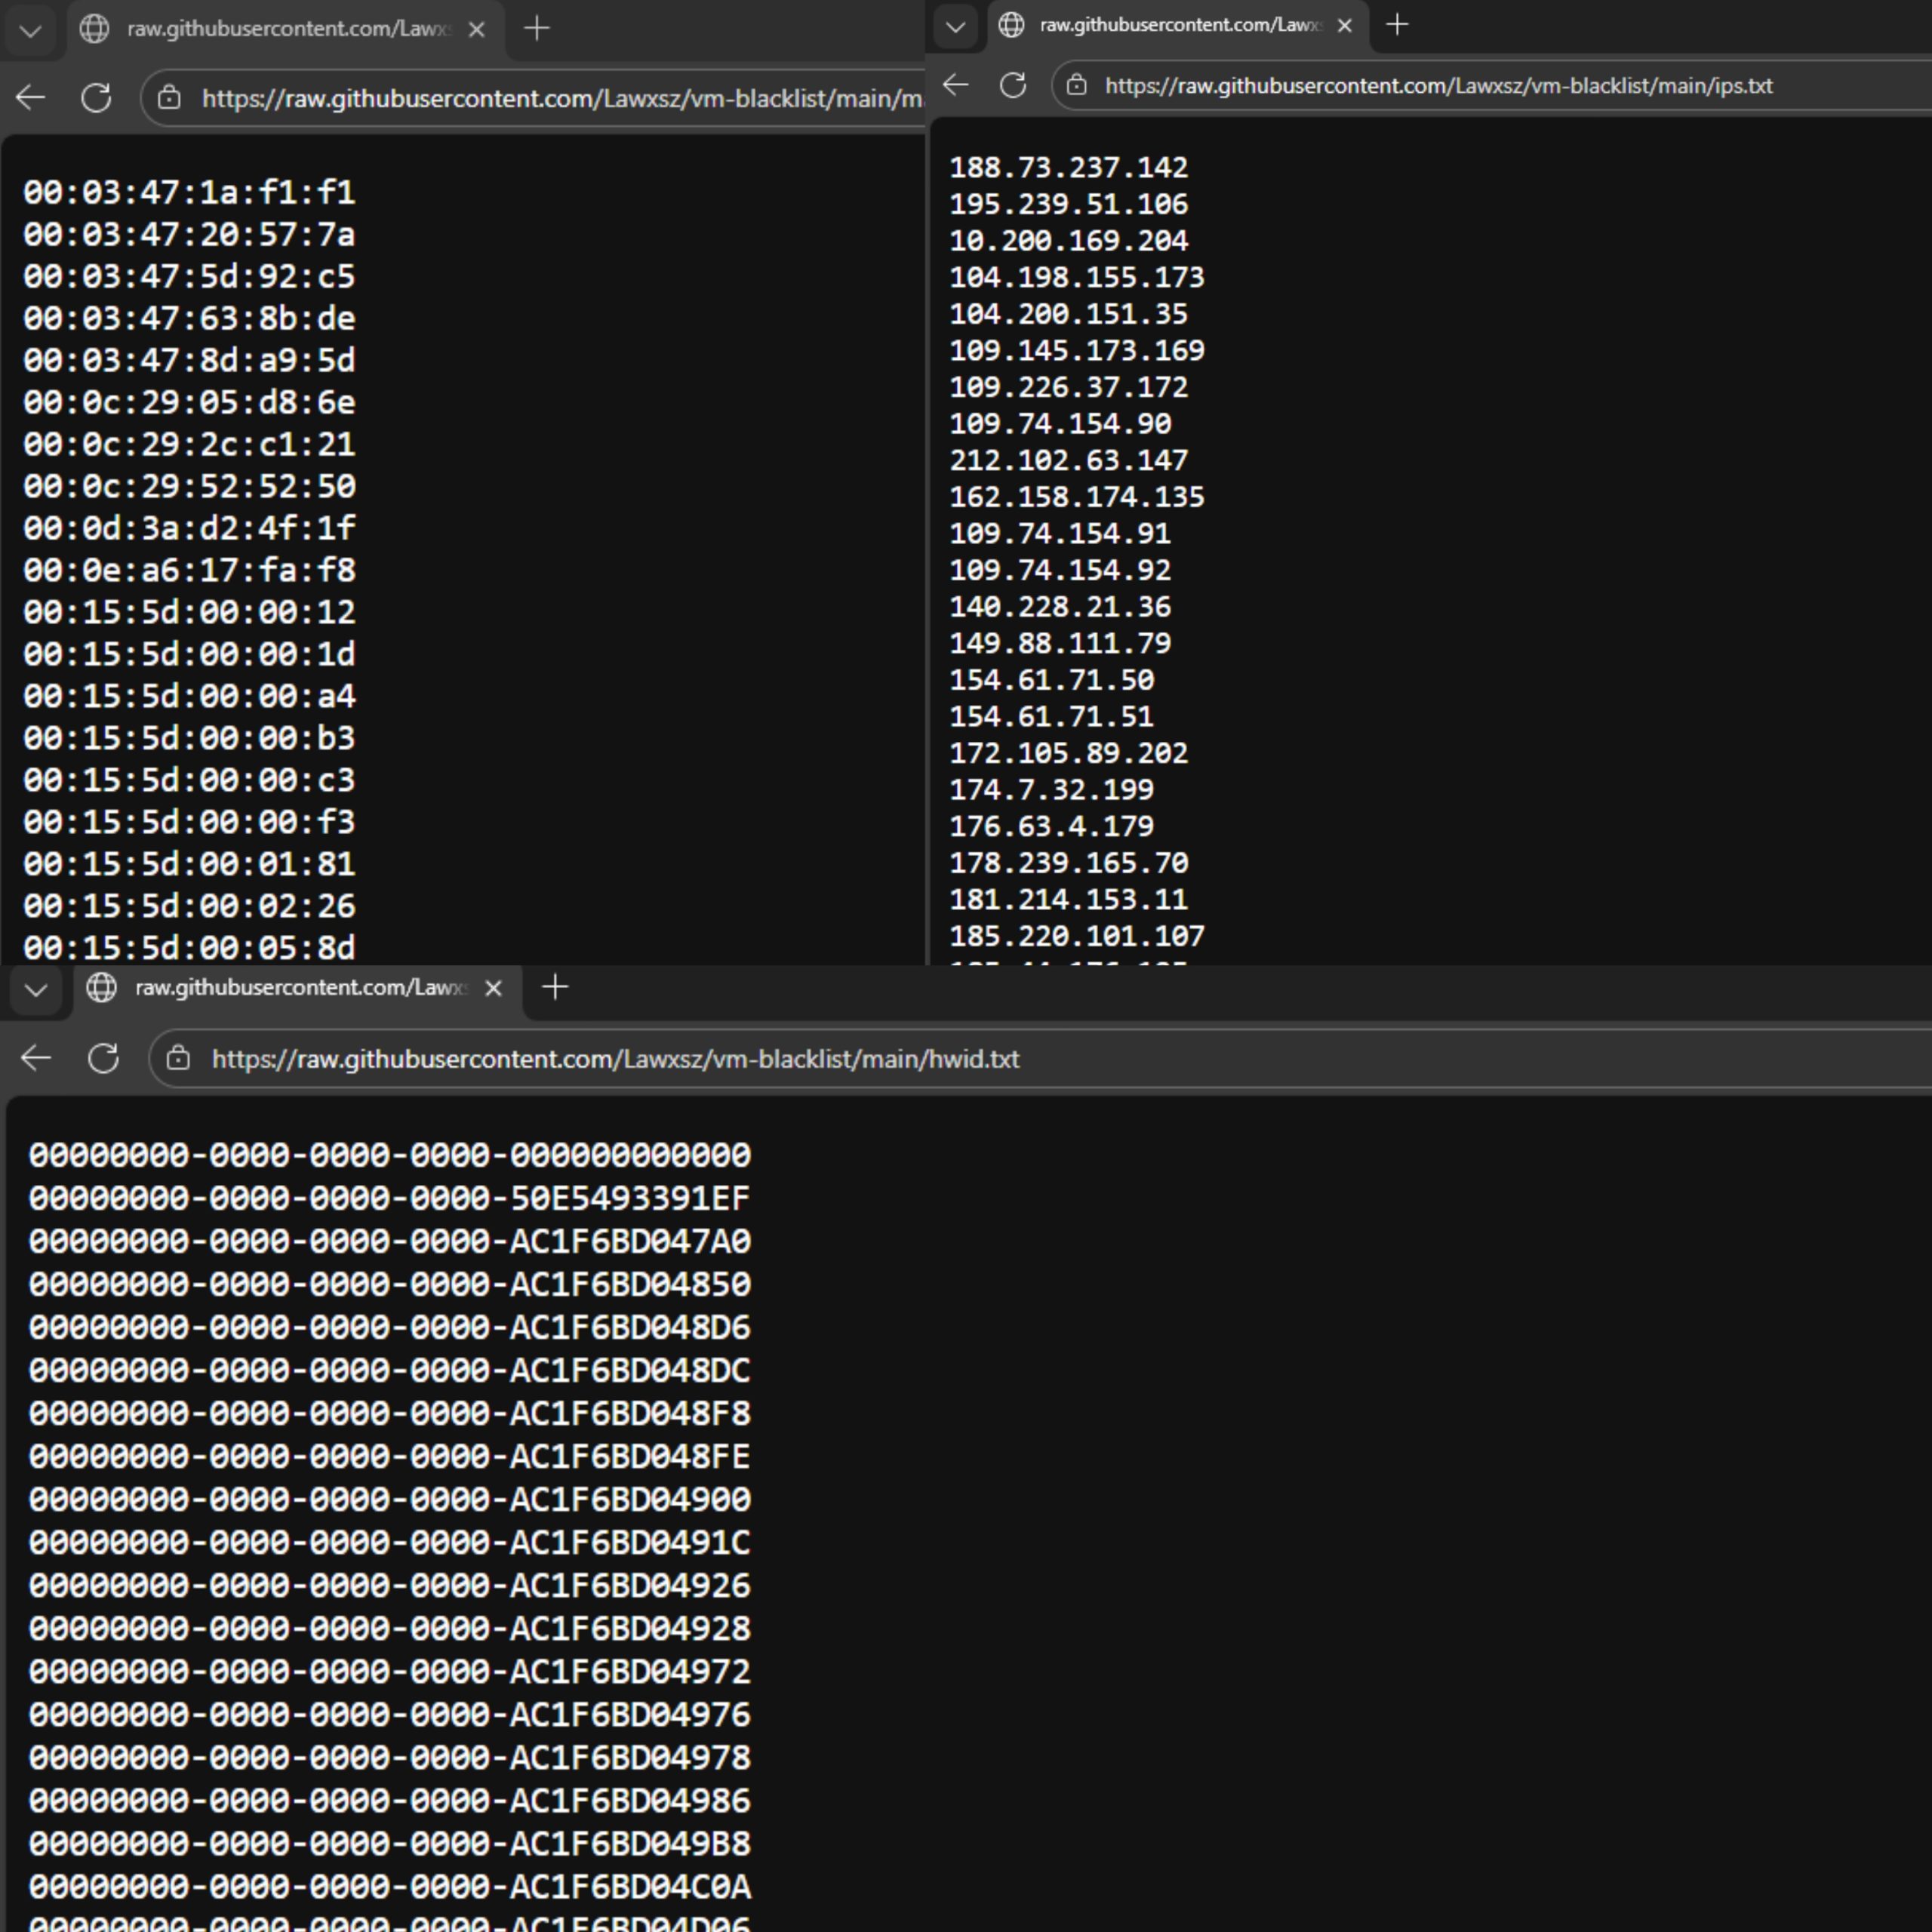
Task: Click MAC address 00:15:5d:00:00:a4
Action: point(190,696)
